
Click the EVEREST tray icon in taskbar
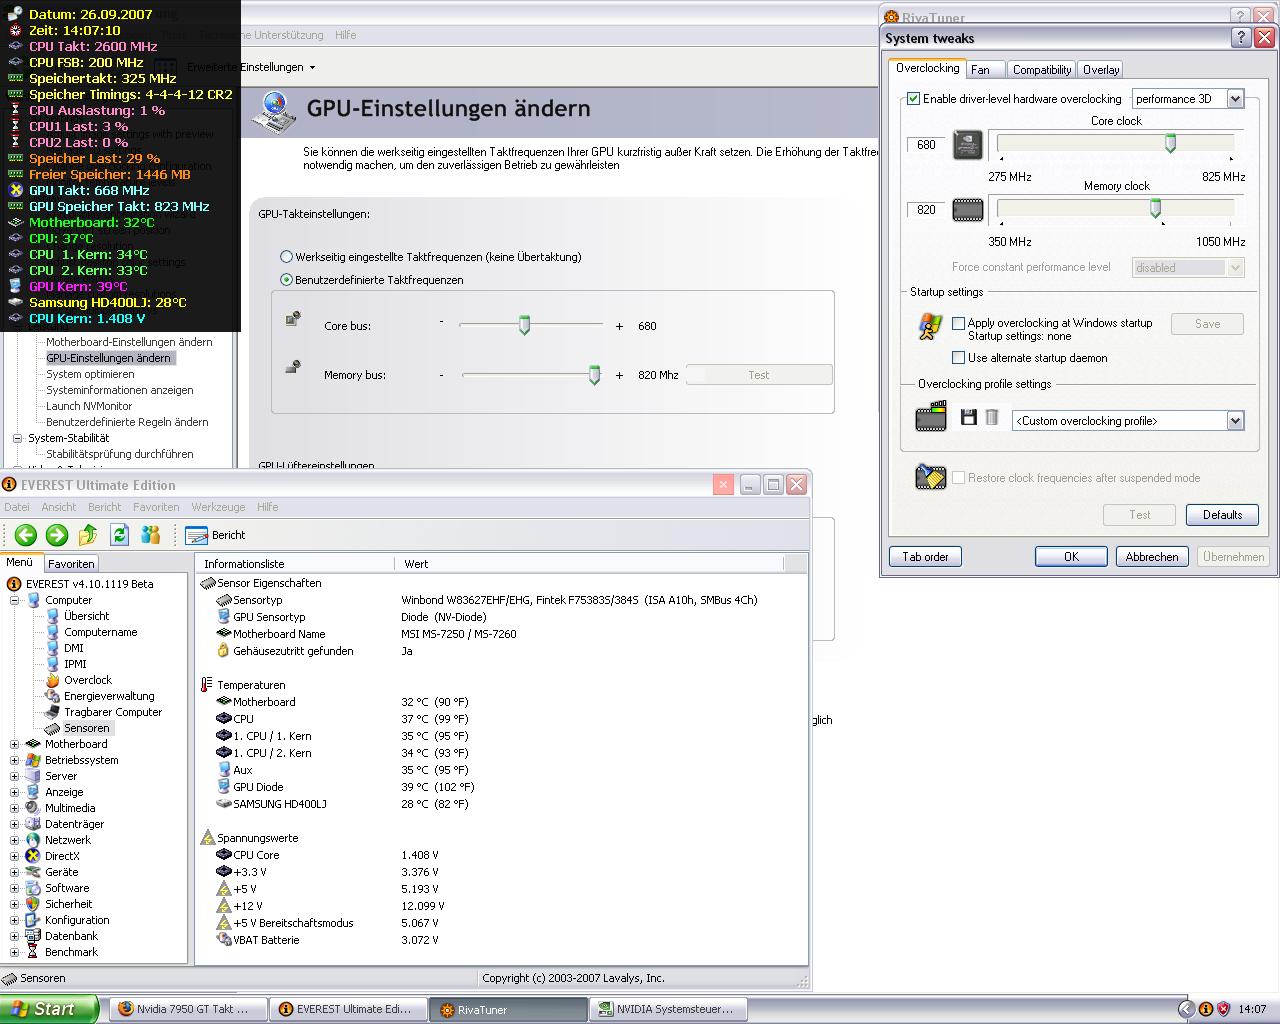tap(1206, 1009)
